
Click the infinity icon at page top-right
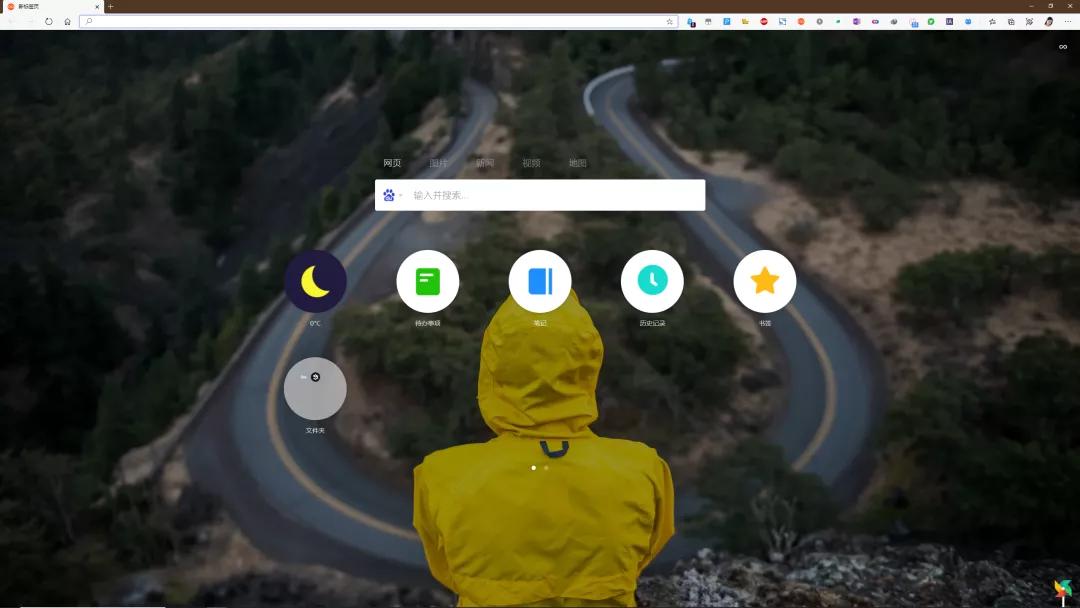[x=1063, y=47]
